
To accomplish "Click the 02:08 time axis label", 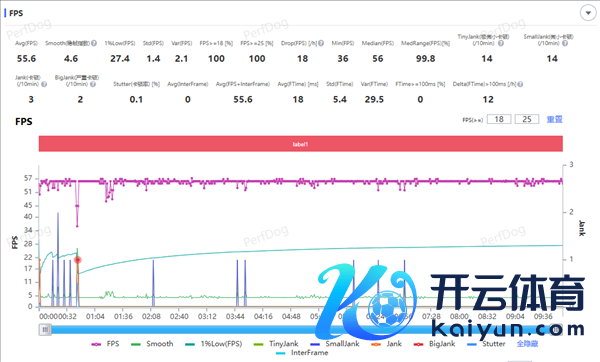I will pyautogui.click(x=151, y=317).
